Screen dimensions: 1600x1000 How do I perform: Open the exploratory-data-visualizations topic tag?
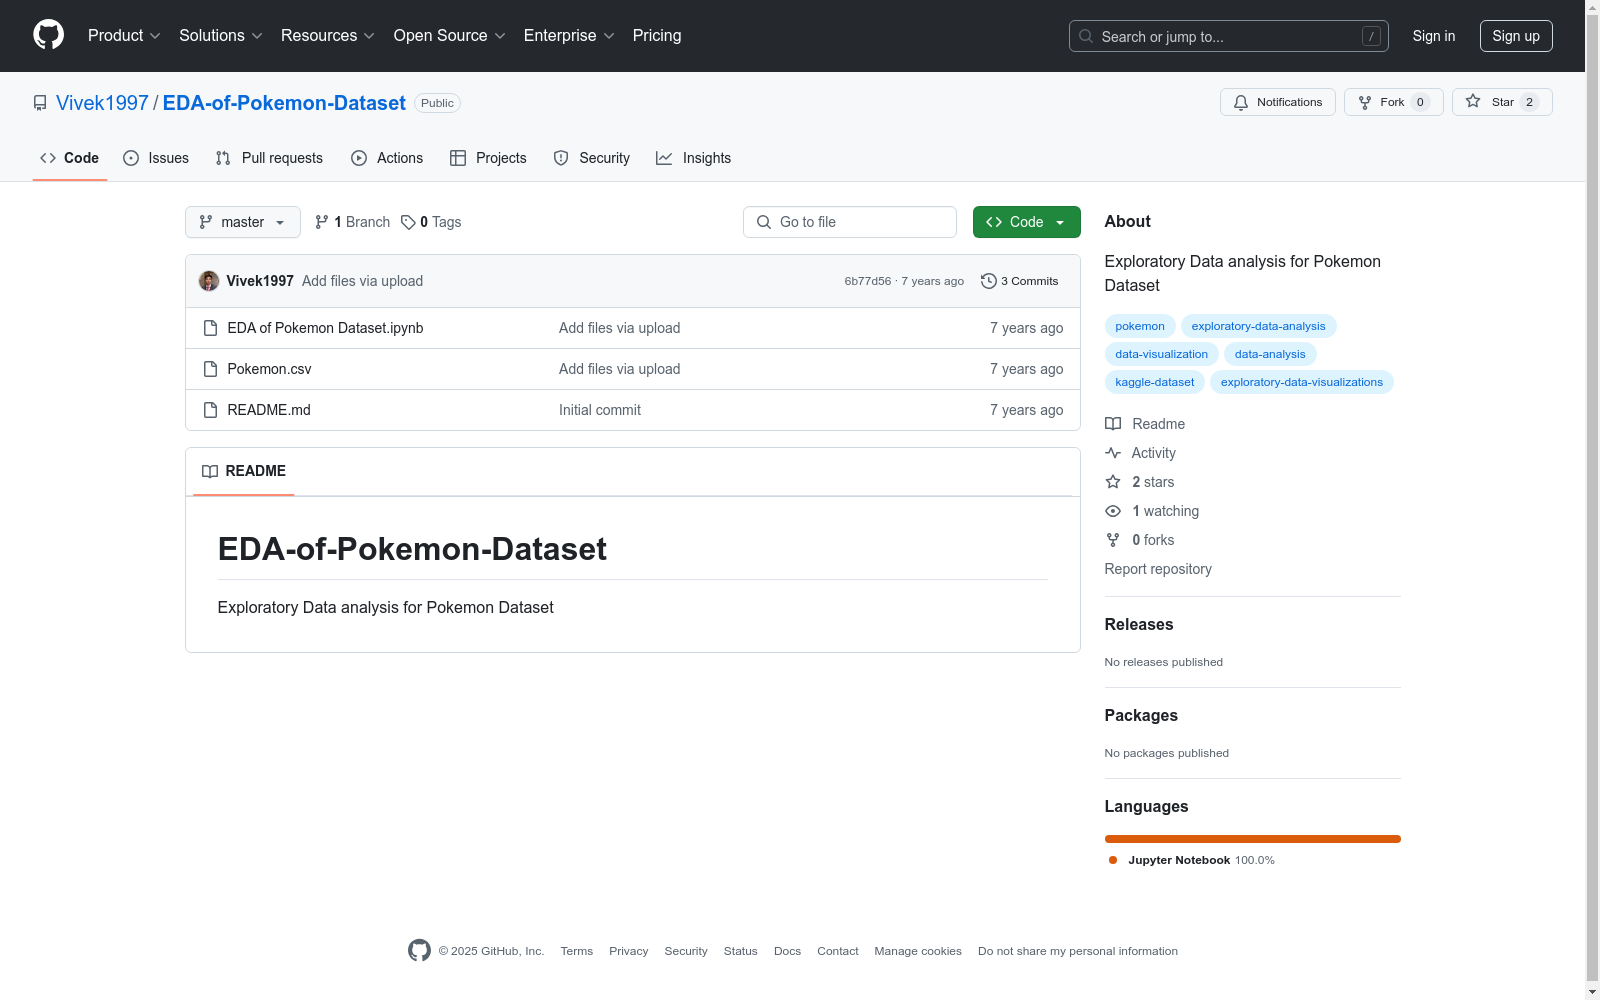coord(1302,382)
